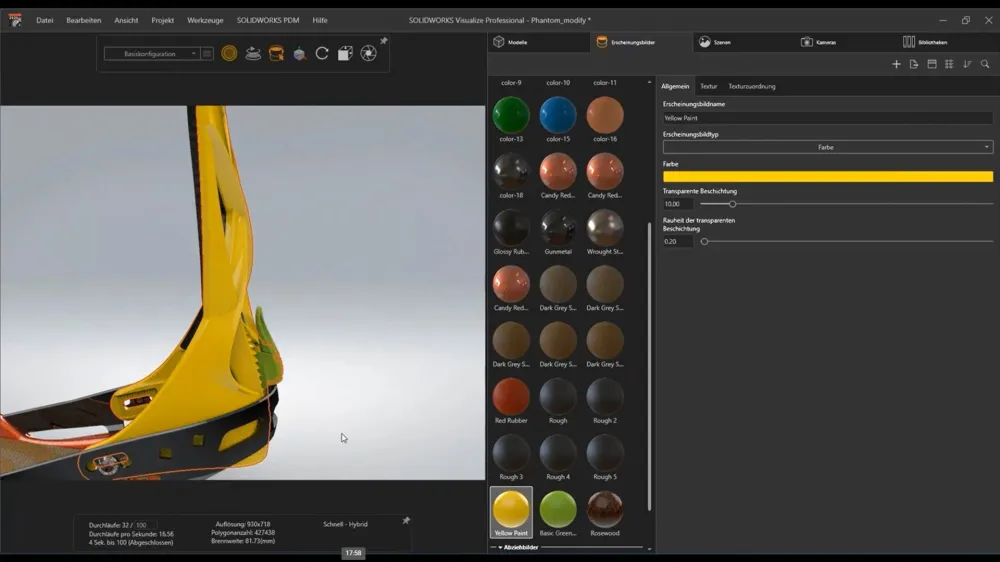Select the appearance selection bucket tool
This screenshot has height=562, width=1000.
(276, 54)
